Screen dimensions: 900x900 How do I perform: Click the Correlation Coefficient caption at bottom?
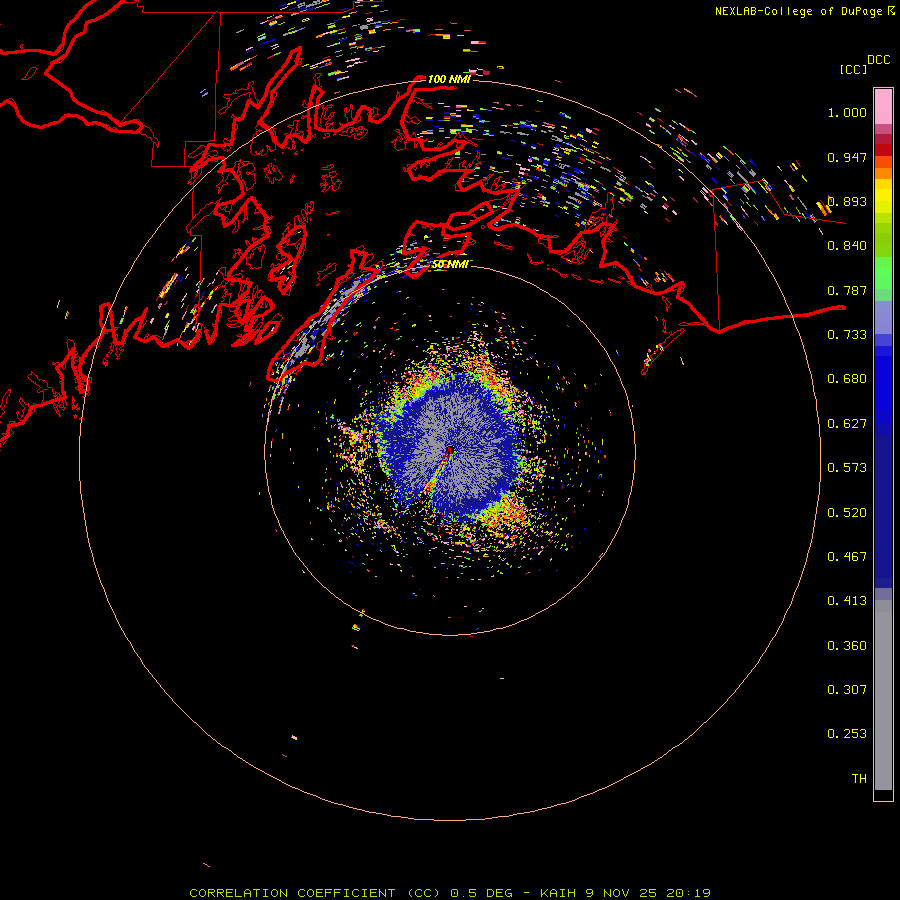(450, 893)
